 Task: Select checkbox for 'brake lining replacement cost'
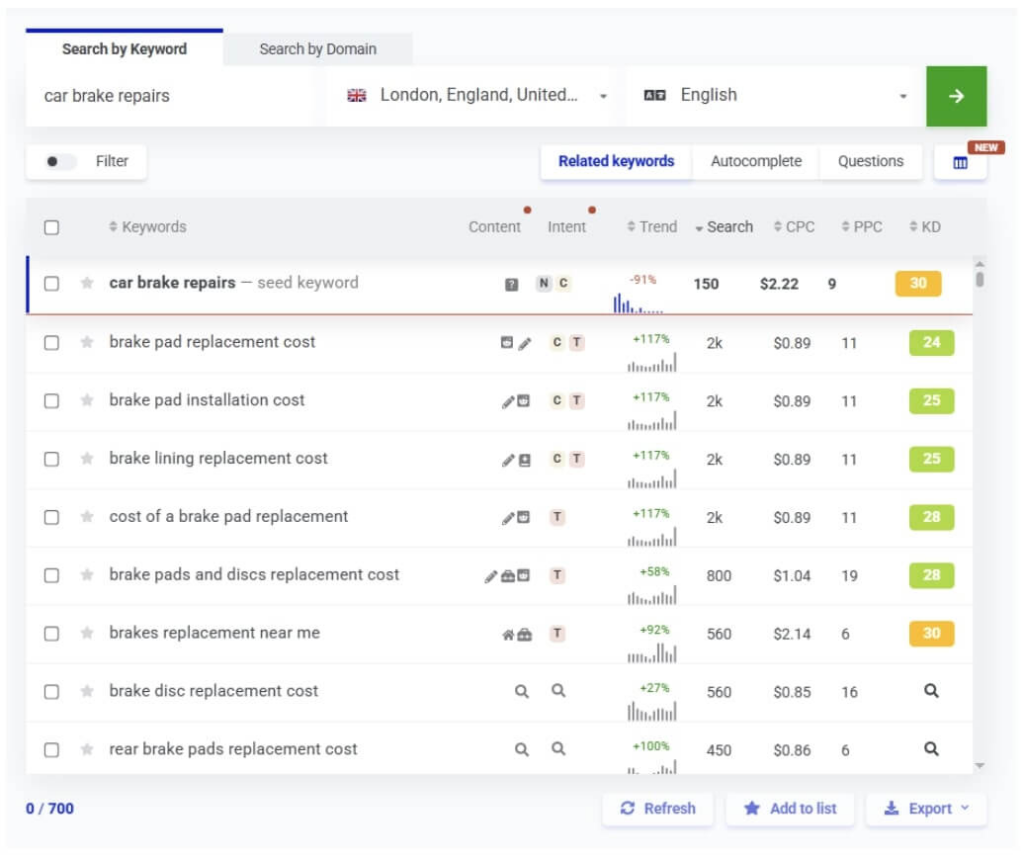51,459
